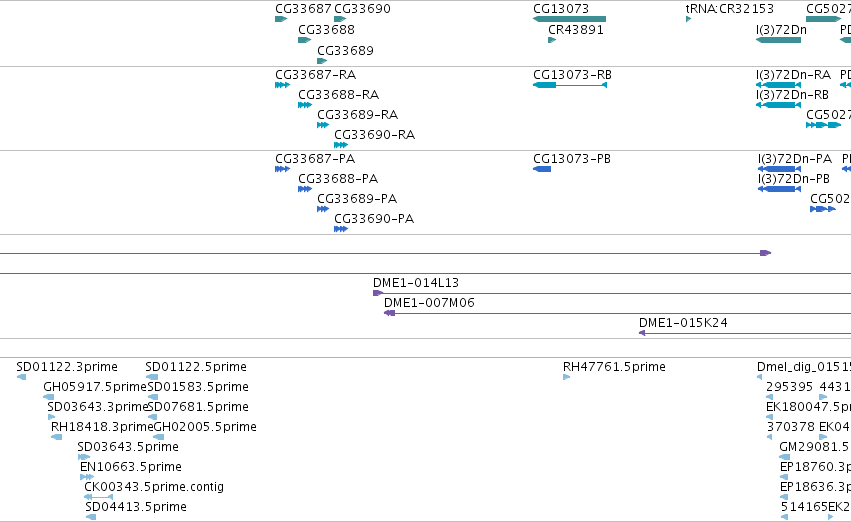Click the l(3)72Dn-PB protein feature
Image resolution: width=851 pixels, height=522 pixels.
tap(779, 189)
